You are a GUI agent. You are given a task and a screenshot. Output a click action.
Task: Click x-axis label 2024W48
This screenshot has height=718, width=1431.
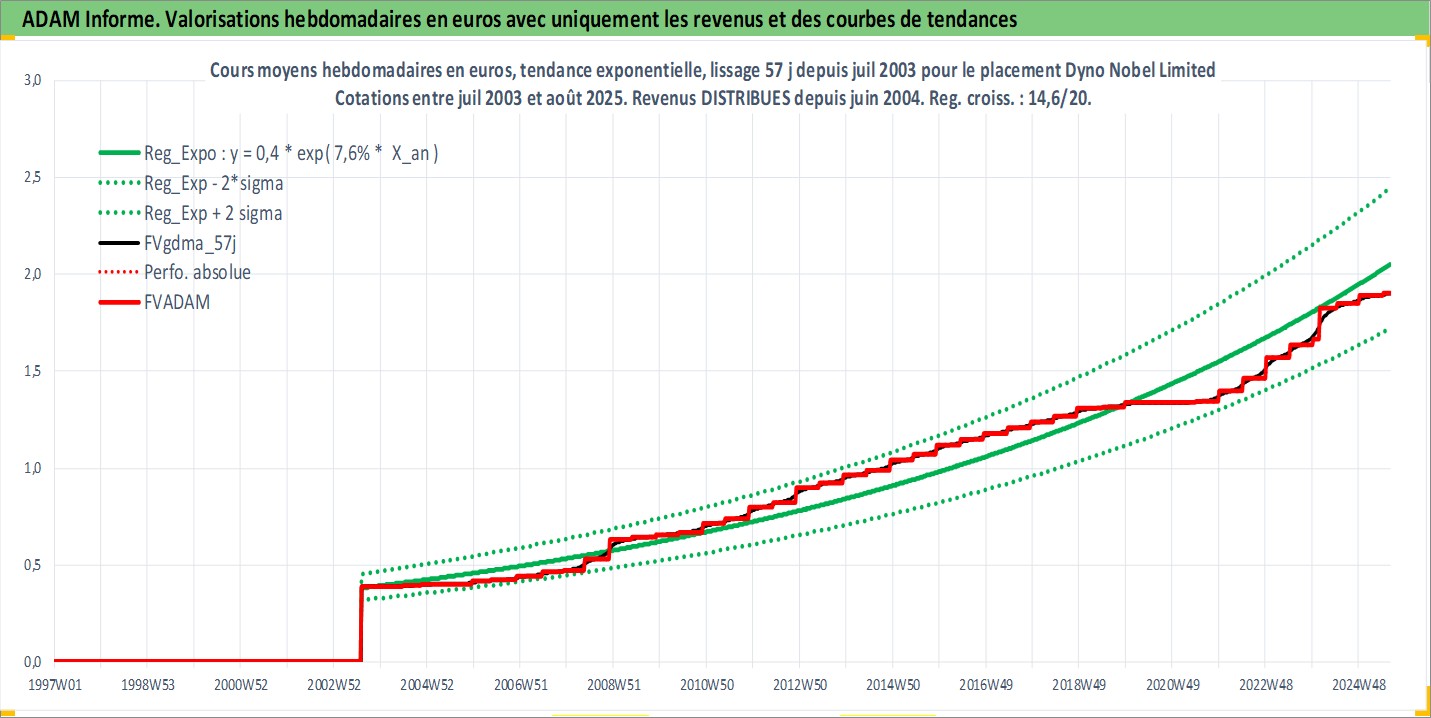pyautogui.click(x=1358, y=686)
